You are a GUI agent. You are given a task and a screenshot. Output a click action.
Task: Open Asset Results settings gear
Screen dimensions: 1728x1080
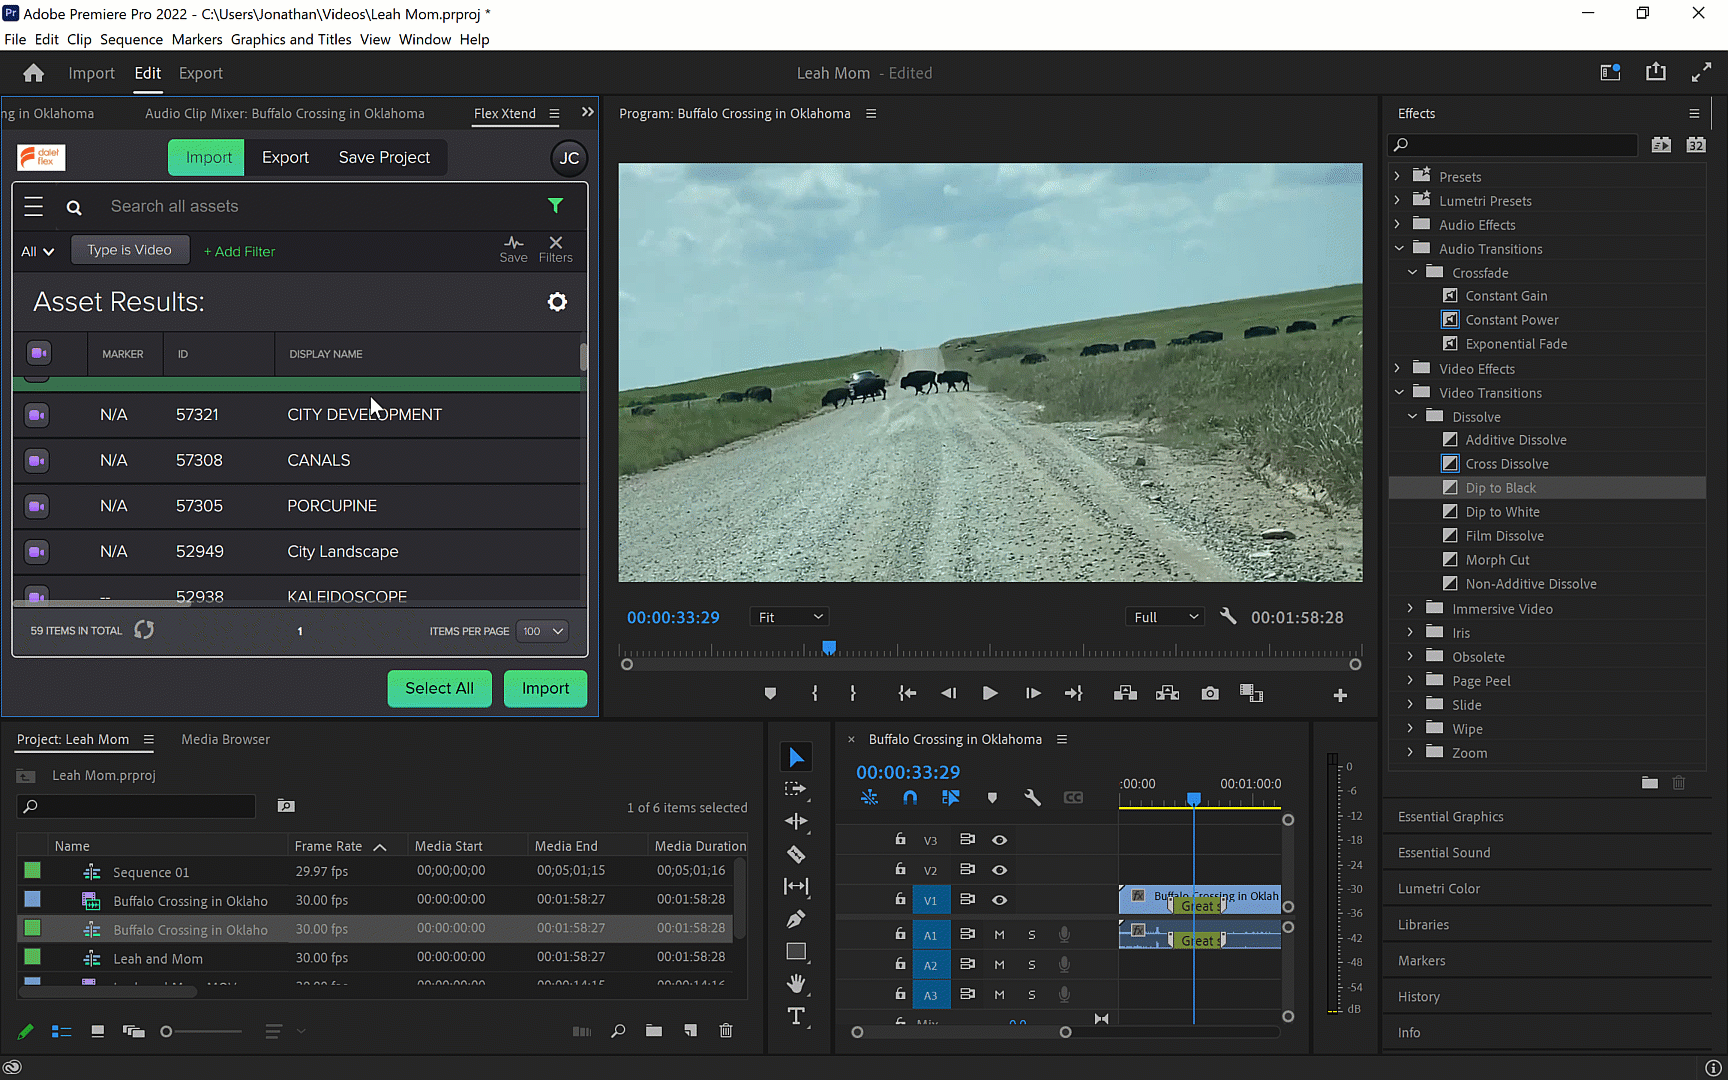(x=557, y=302)
